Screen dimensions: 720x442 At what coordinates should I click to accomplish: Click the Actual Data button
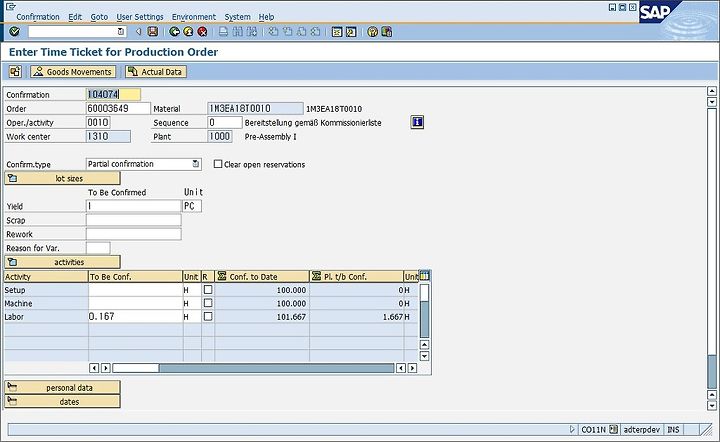[x=156, y=72]
